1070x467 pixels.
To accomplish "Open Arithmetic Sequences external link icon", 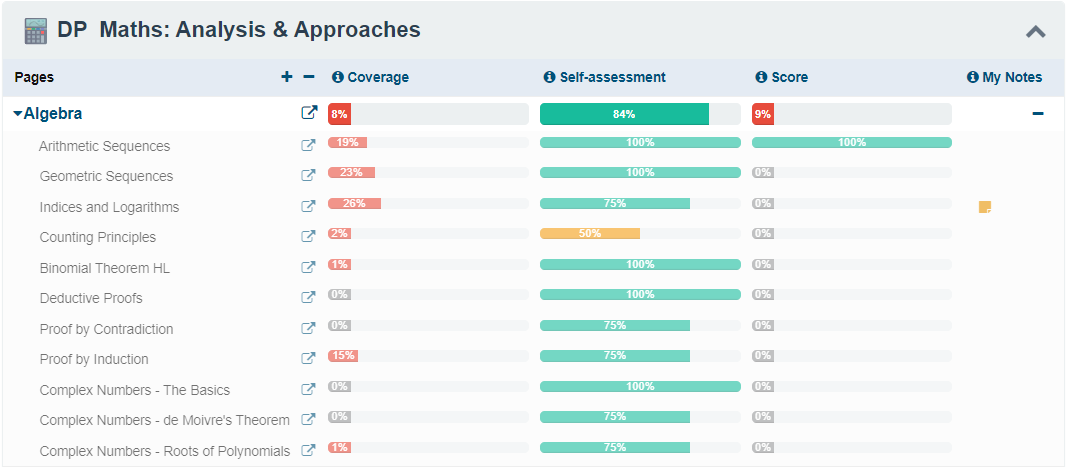I will click(x=309, y=145).
